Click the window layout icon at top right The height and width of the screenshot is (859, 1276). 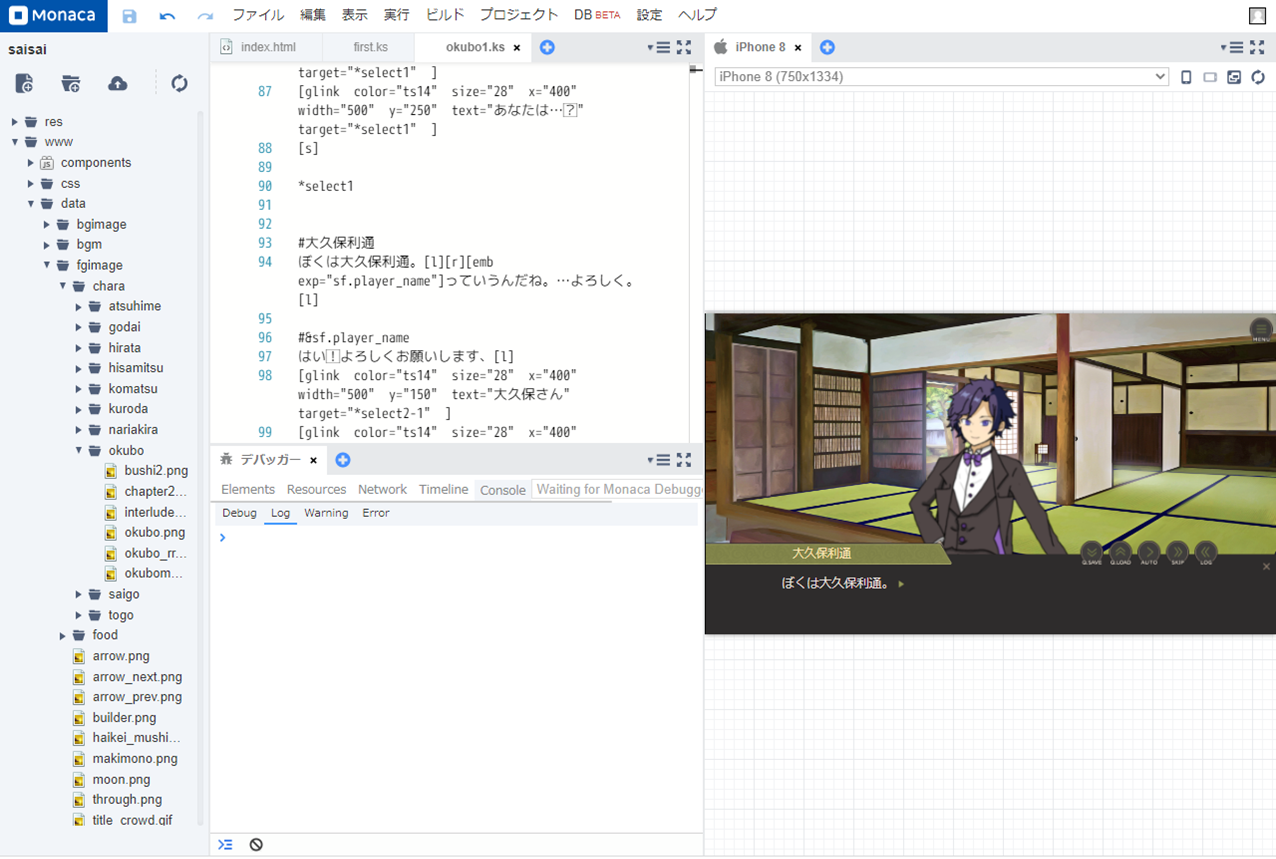(x=1257, y=15)
